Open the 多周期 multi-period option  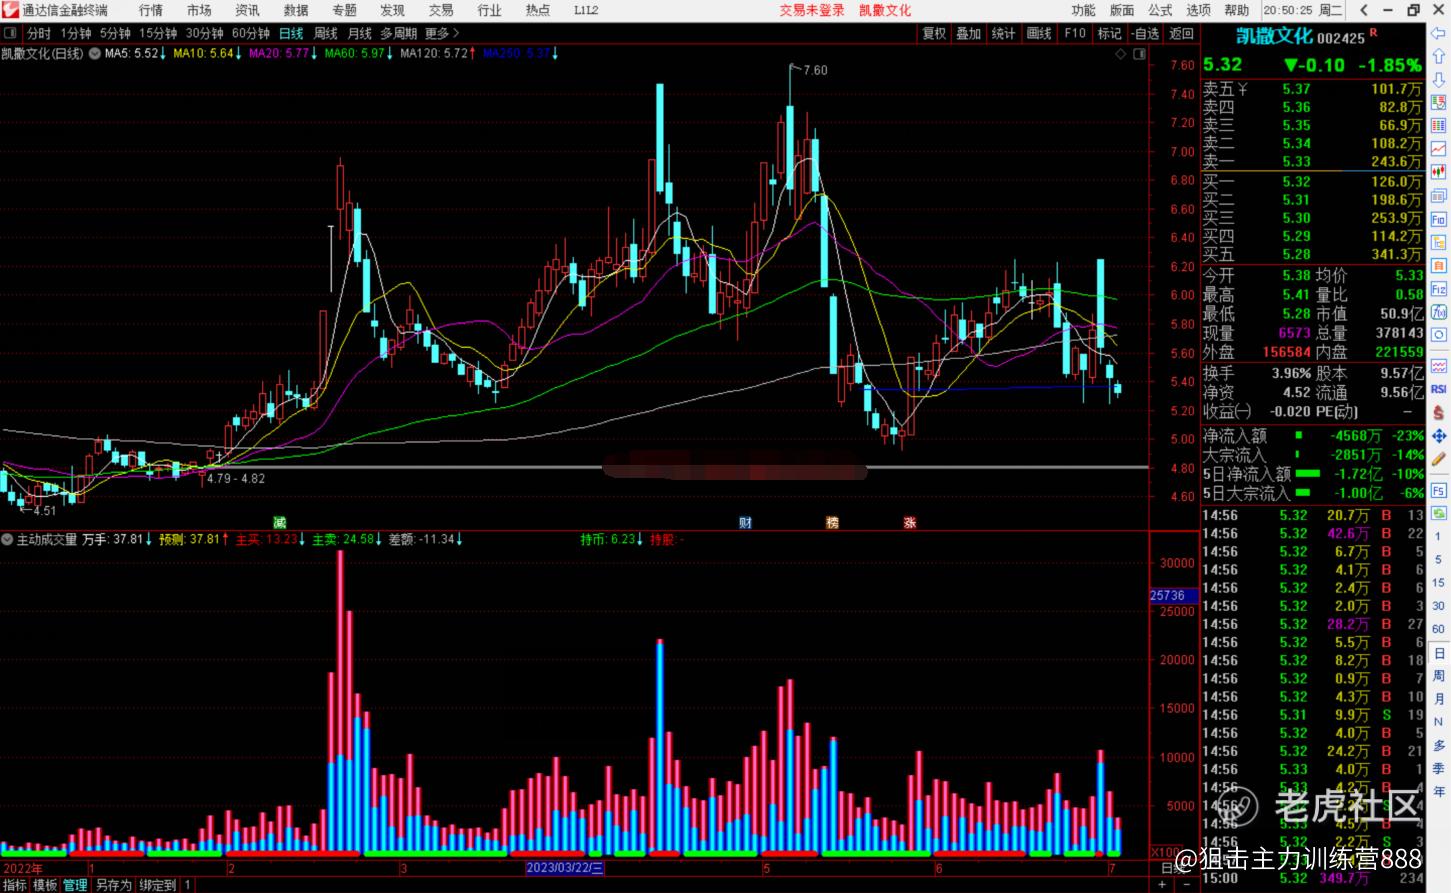pyautogui.click(x=398, y=33)
